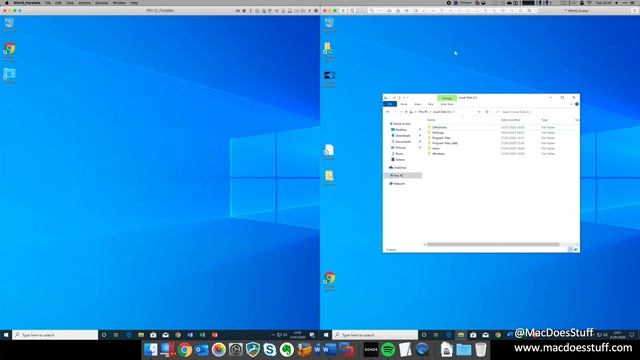Open the Trash in the Dock
The image size is (640, 360).
(x=481, y=350)
